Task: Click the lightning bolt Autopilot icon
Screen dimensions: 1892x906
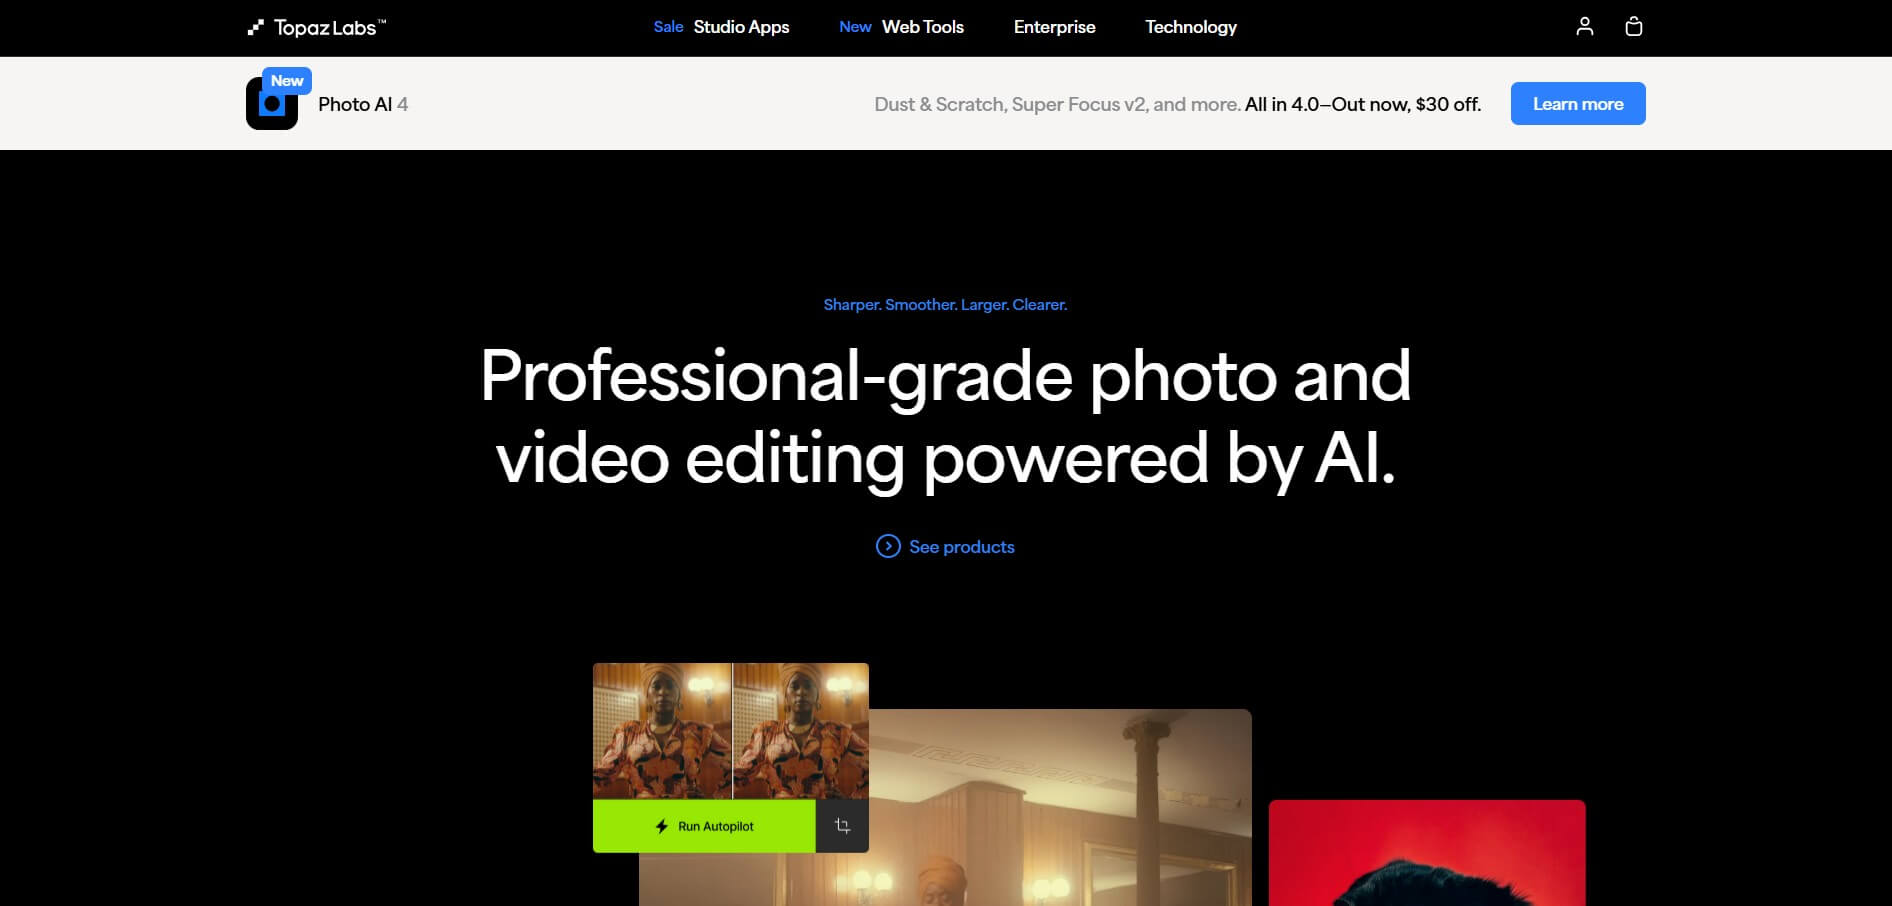Action: 661,826
